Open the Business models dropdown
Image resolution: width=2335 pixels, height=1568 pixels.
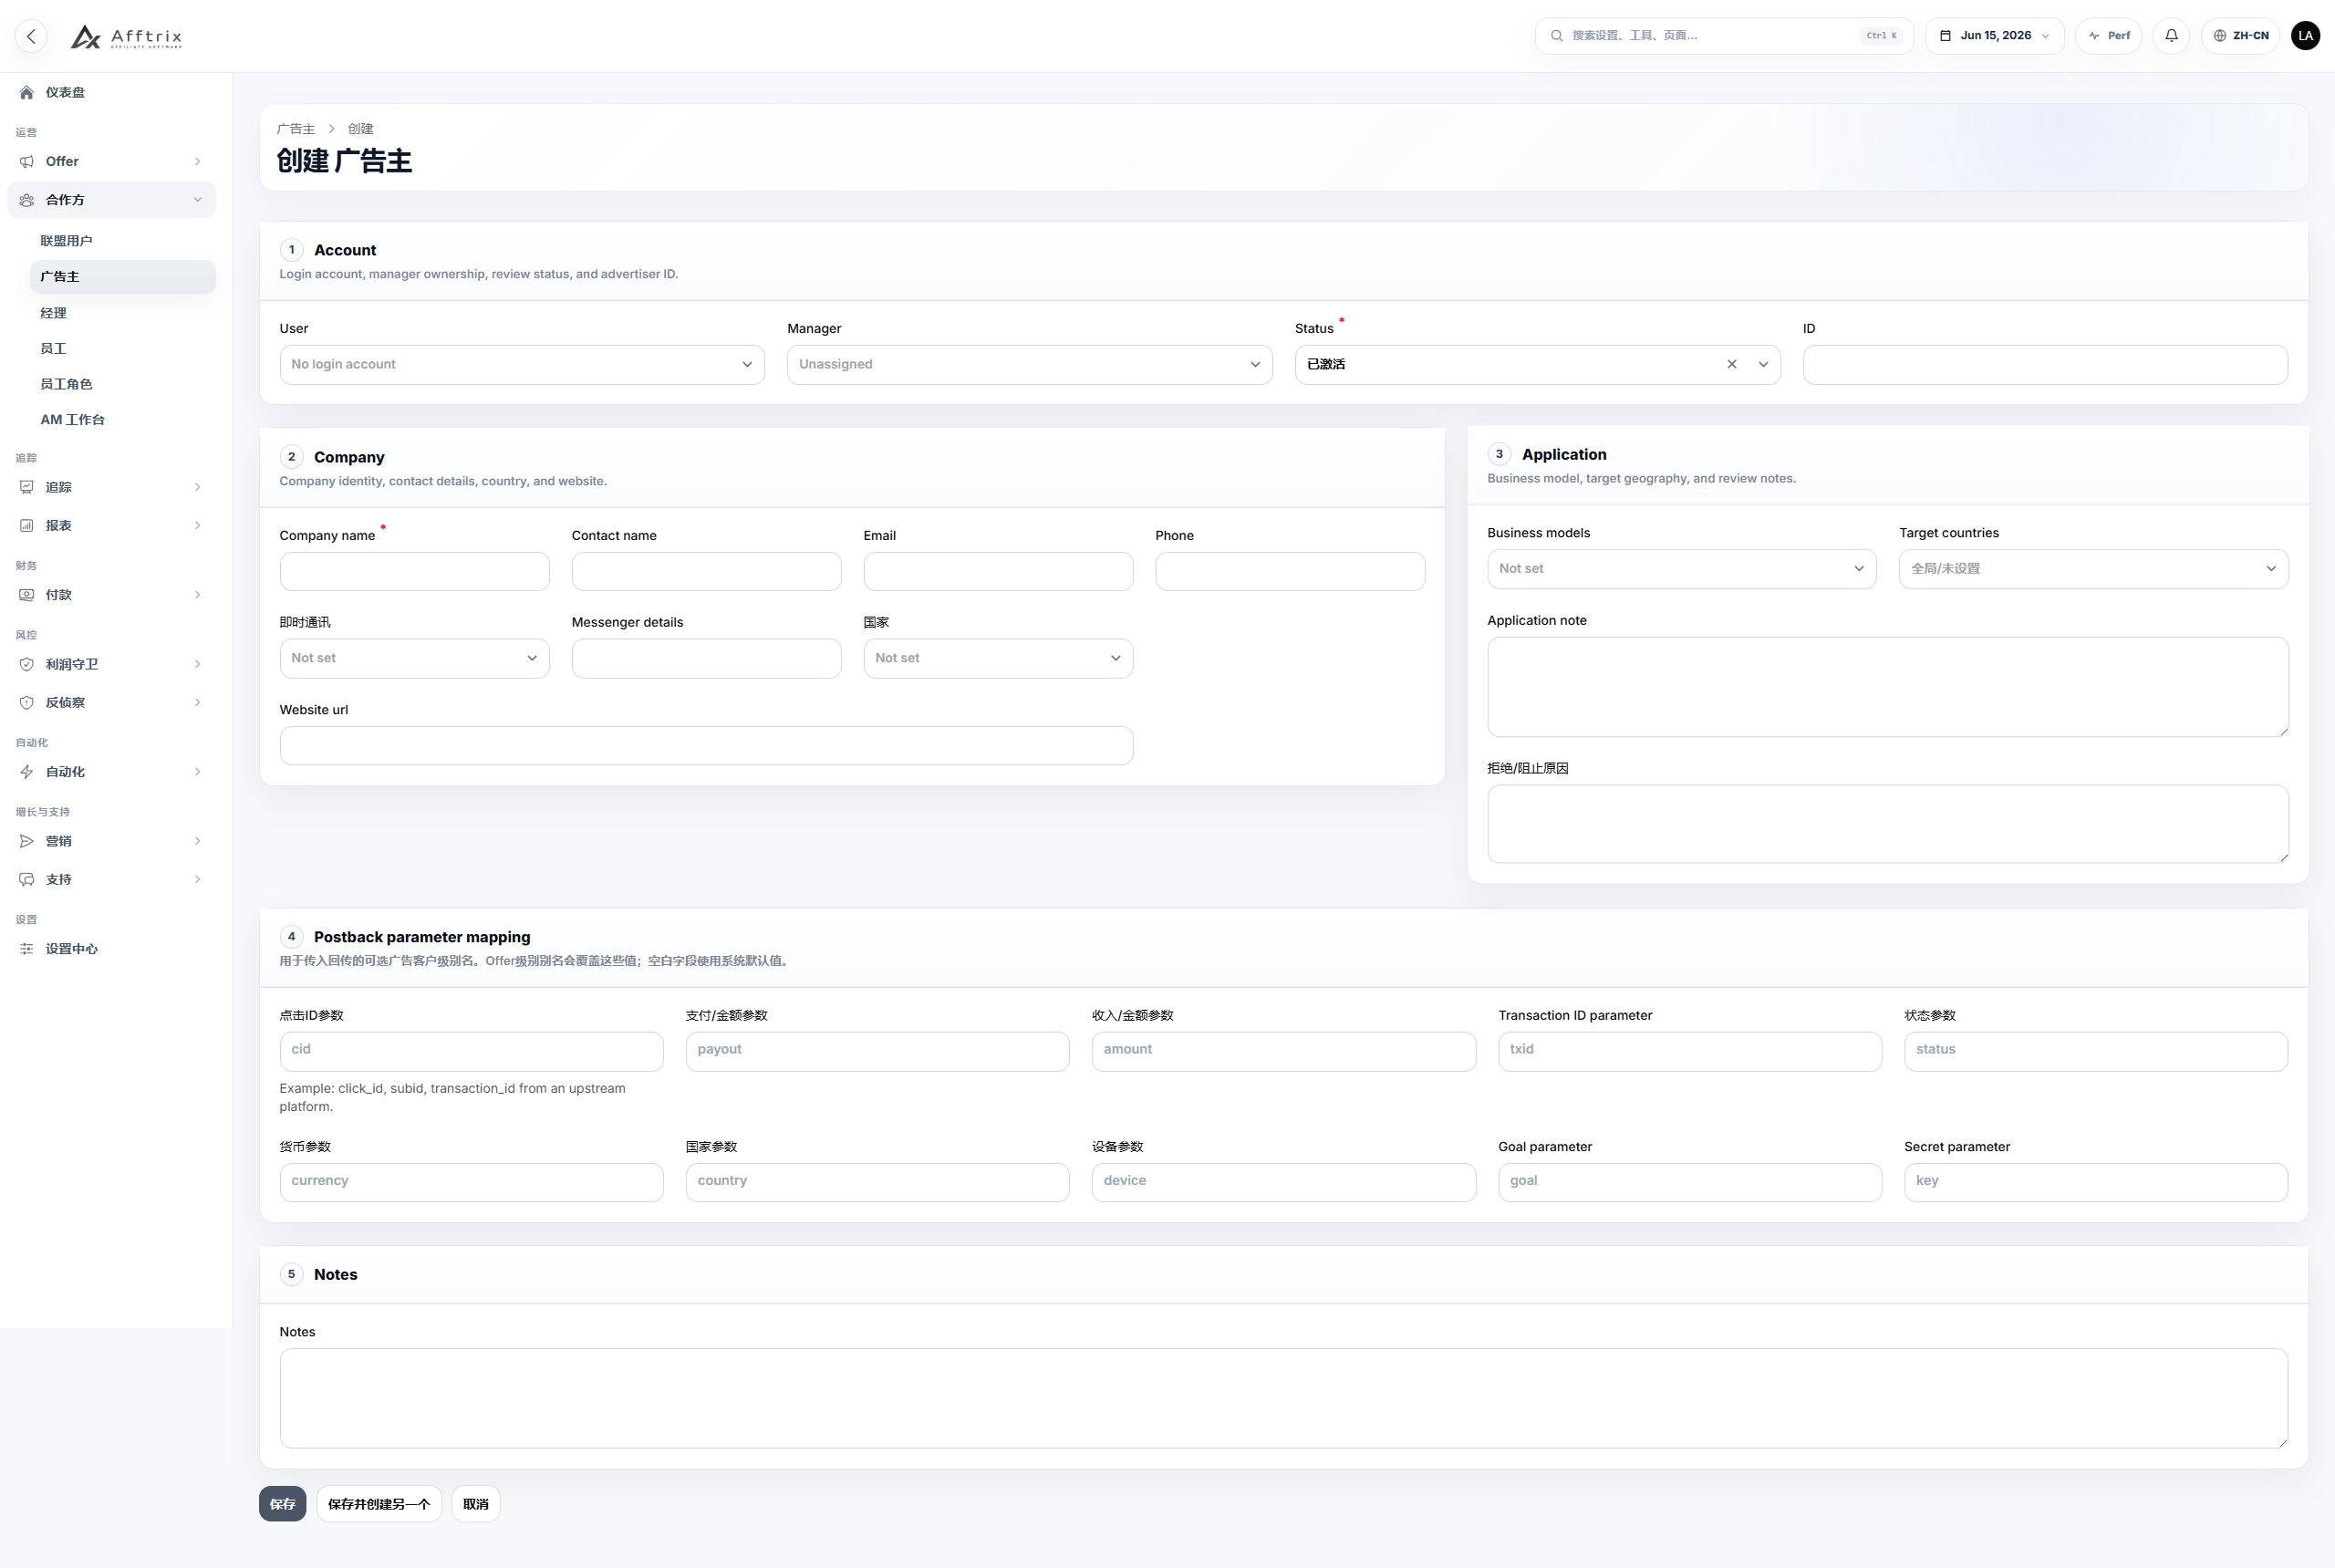(1681, 568)
